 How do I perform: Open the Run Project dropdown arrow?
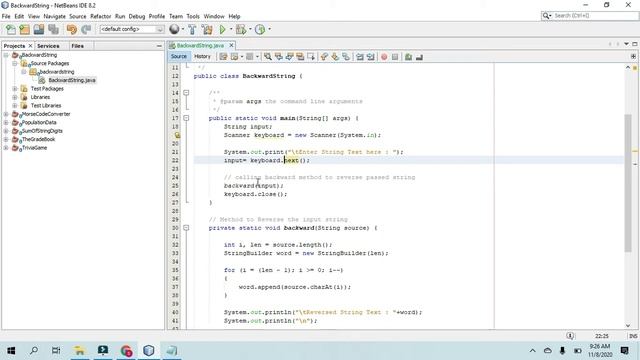point(231,29)
